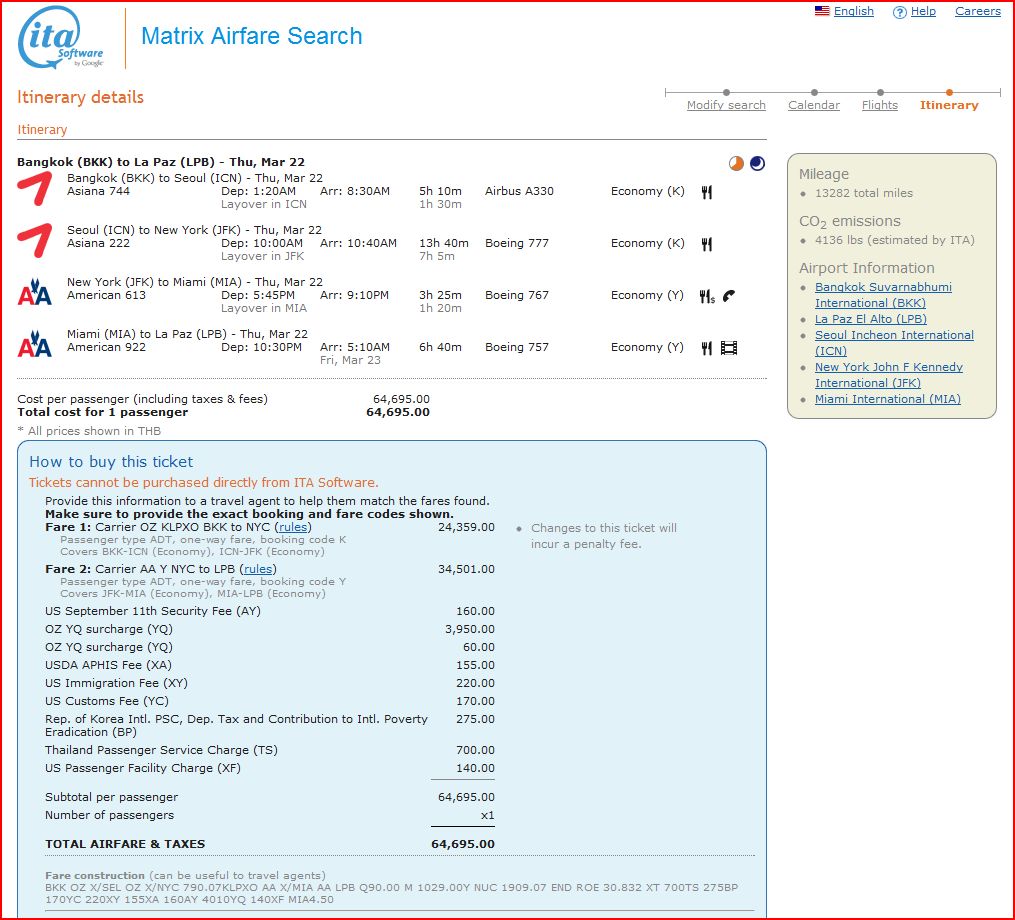Click the Asiana 744 flight number
Screen dimensions: 1015x920
(x=98, y=191)
